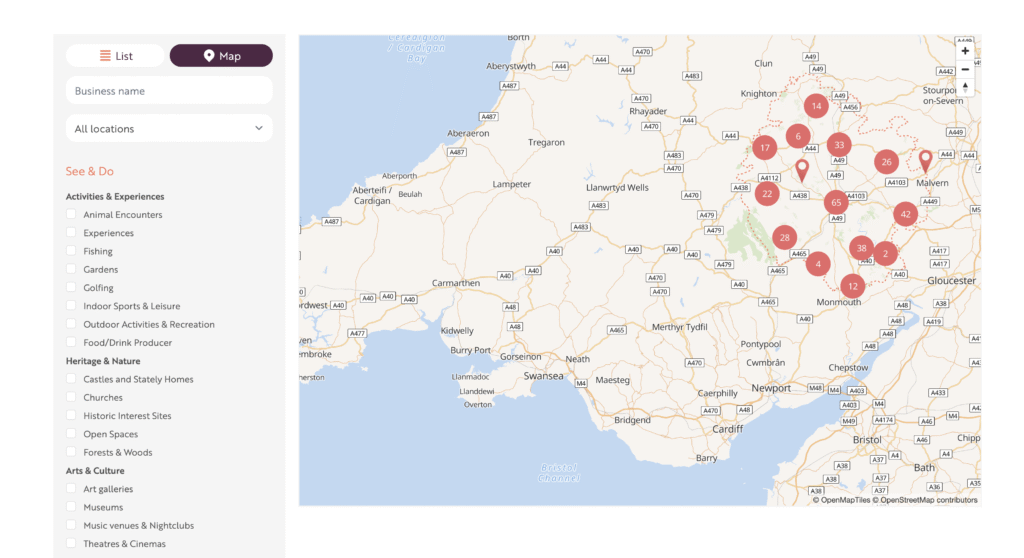Check Castles and Stately Homes filter
1024x558 pixels.
click(x=71, y=379)
